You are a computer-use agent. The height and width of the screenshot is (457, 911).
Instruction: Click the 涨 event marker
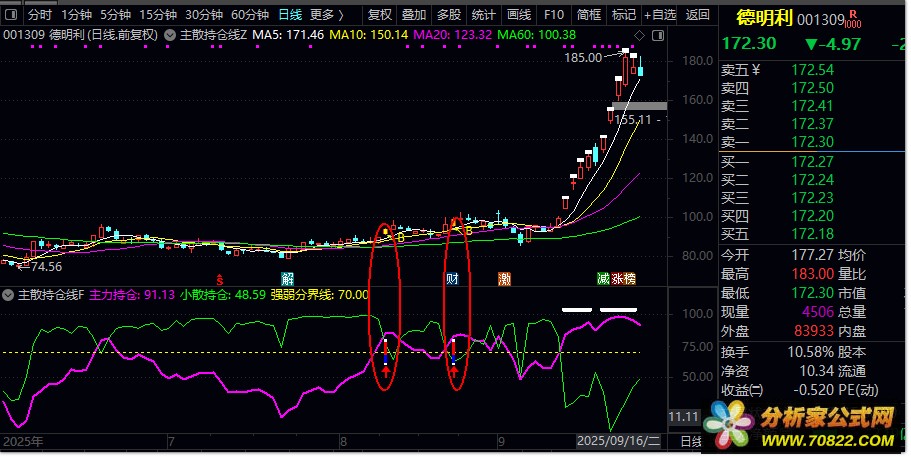(616, 279)
